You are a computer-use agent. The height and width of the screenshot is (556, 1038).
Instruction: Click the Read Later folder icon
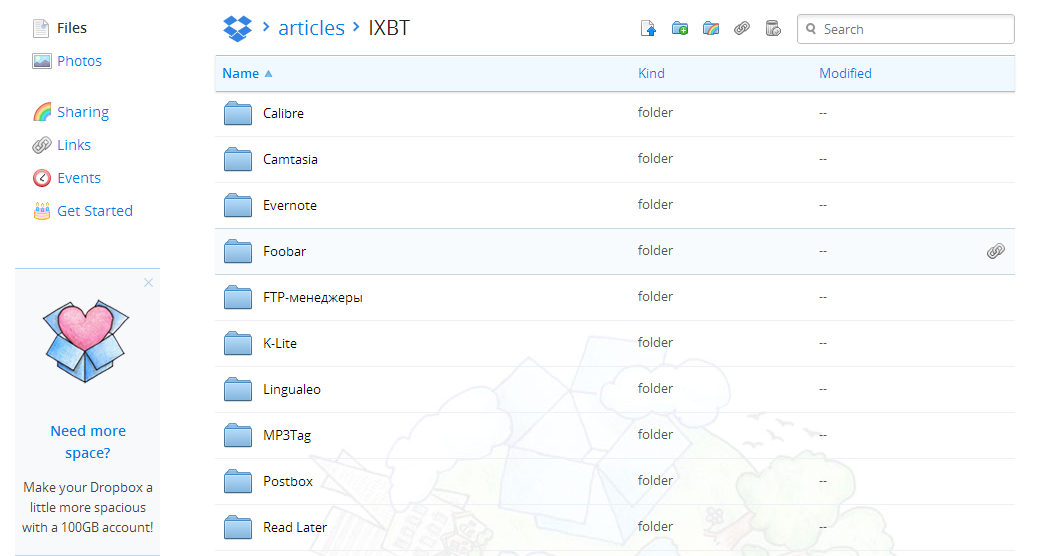(238, 528)
